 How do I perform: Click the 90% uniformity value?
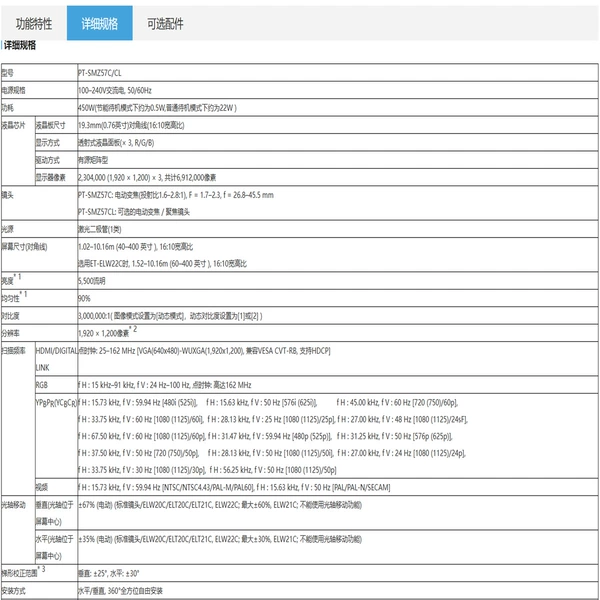(x=84, y=298)
